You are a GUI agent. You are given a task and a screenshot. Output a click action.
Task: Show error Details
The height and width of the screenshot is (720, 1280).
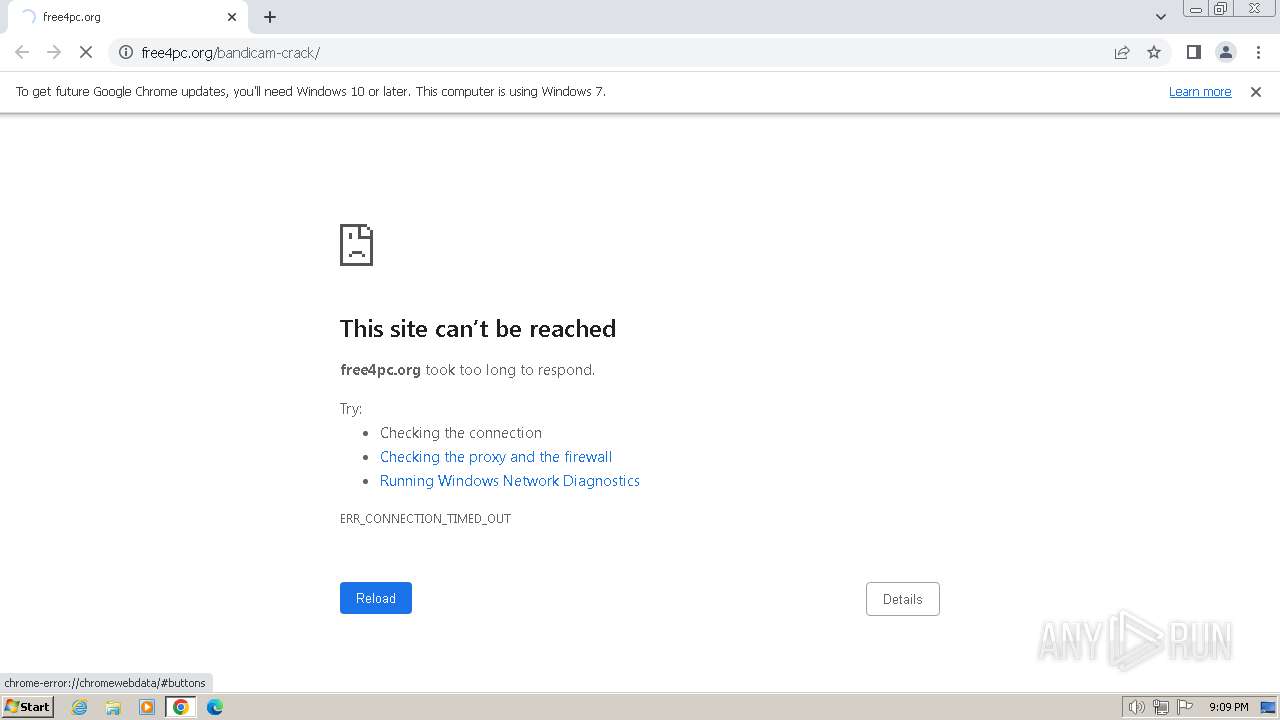[x=903, y=599]
